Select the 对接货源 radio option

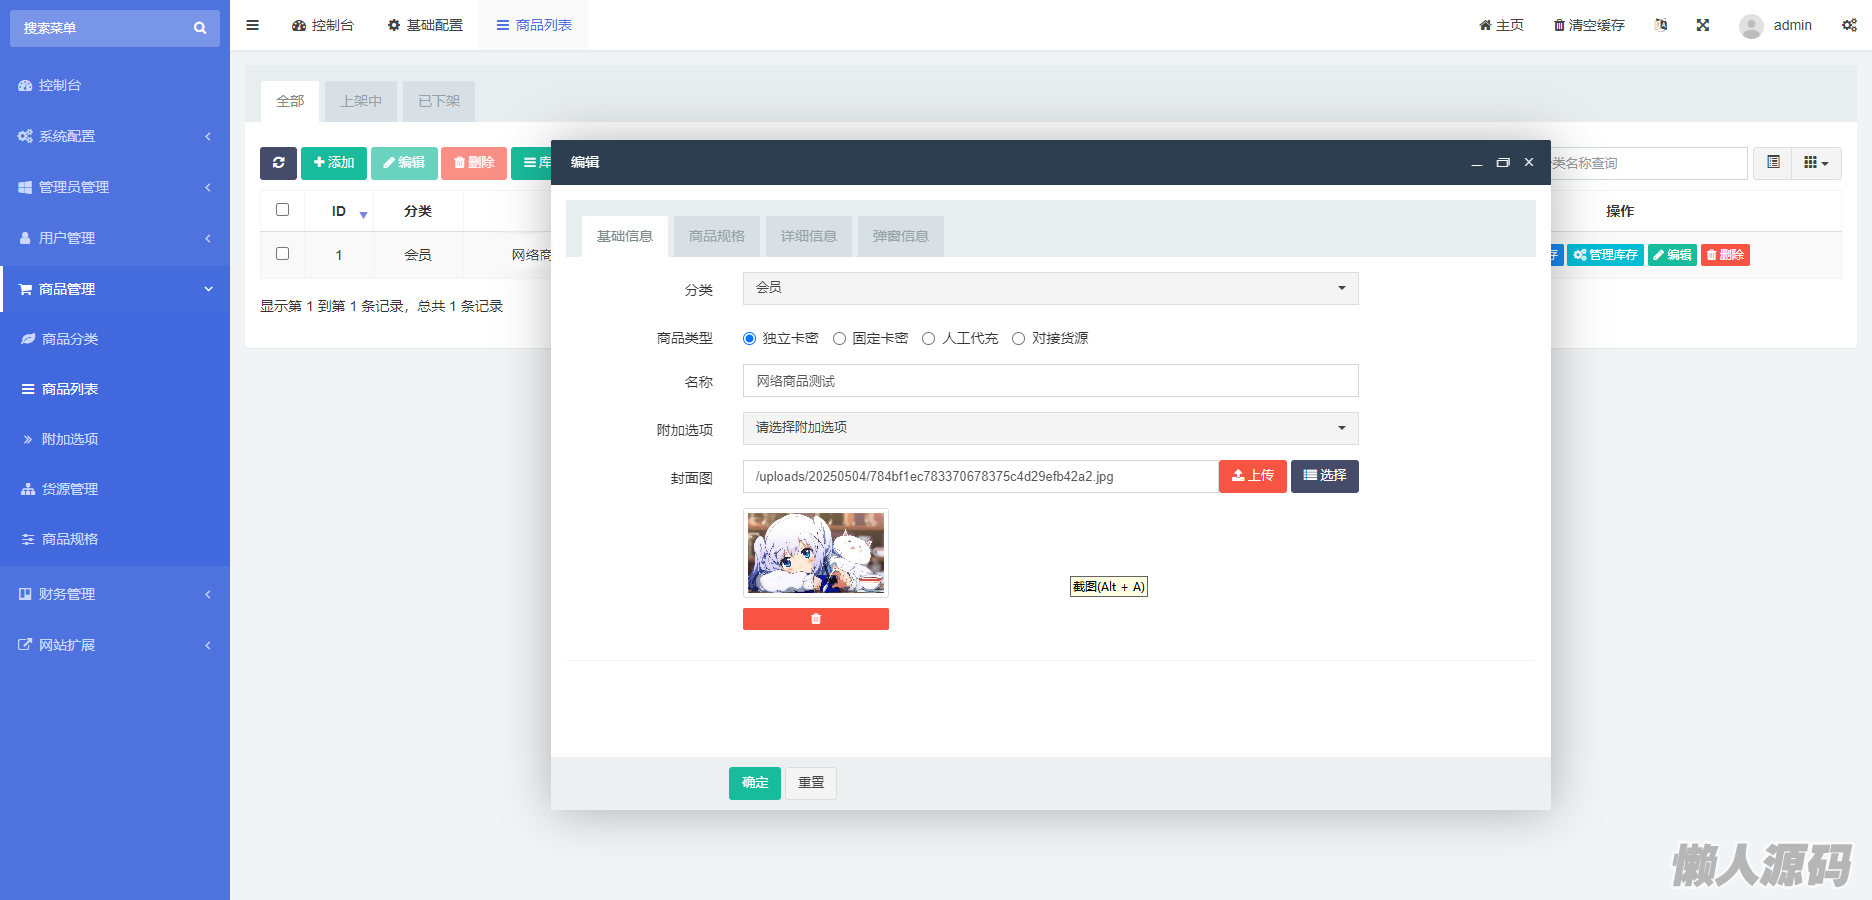point(1018,339)
